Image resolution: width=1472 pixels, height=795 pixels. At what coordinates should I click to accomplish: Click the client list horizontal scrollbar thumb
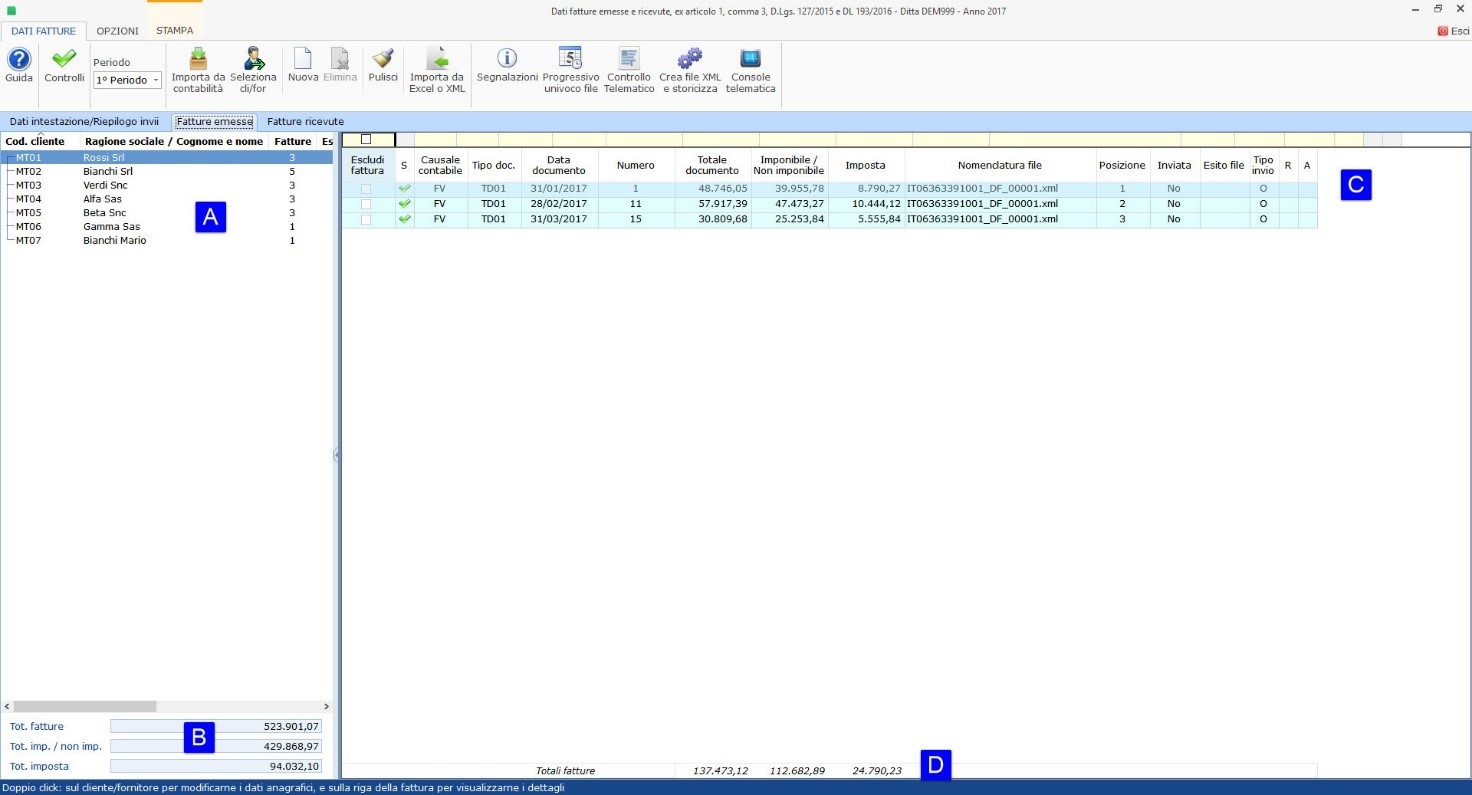(x=85, y=706)
